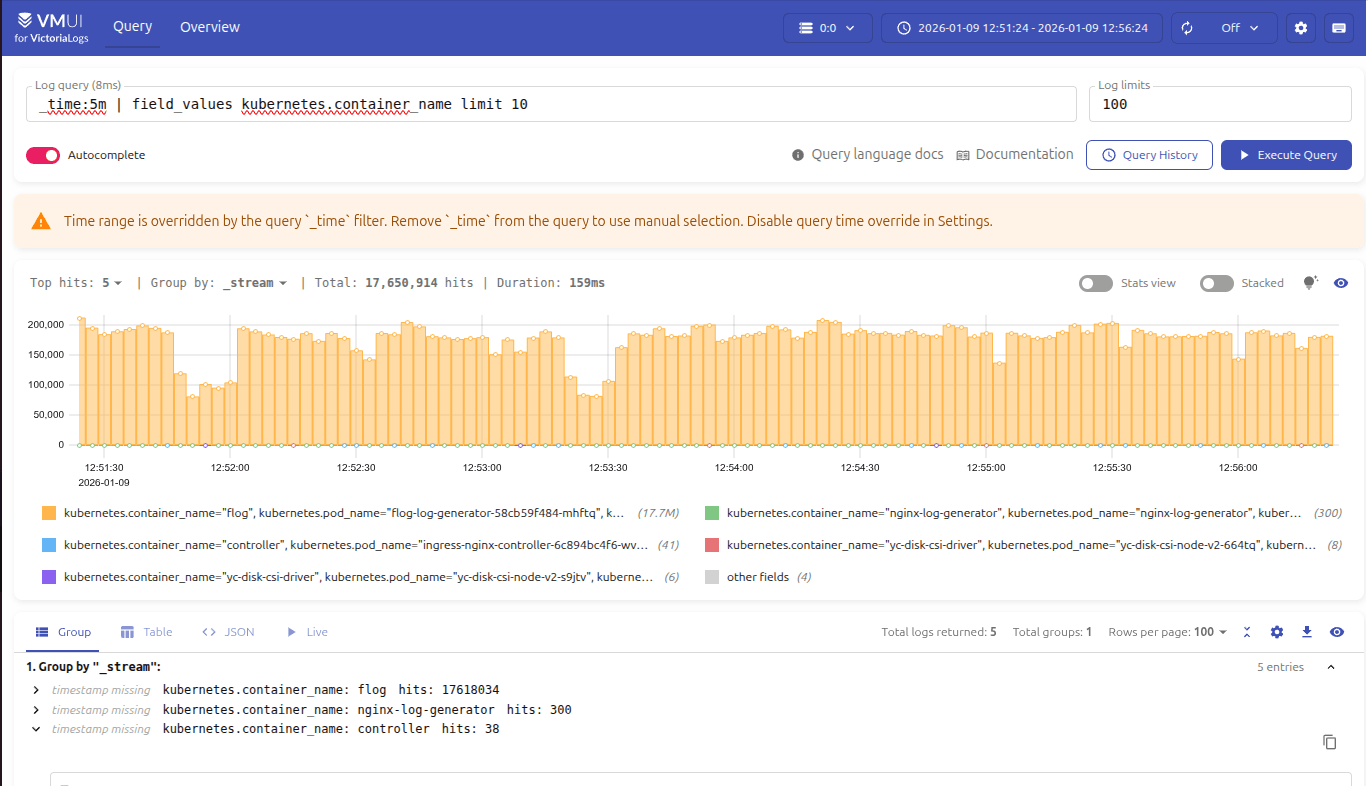Image resolution: width=1368 pixels, height=786 pixels.
Task: Turn on the Stacked chart toggle
Action: point(1217,283)
